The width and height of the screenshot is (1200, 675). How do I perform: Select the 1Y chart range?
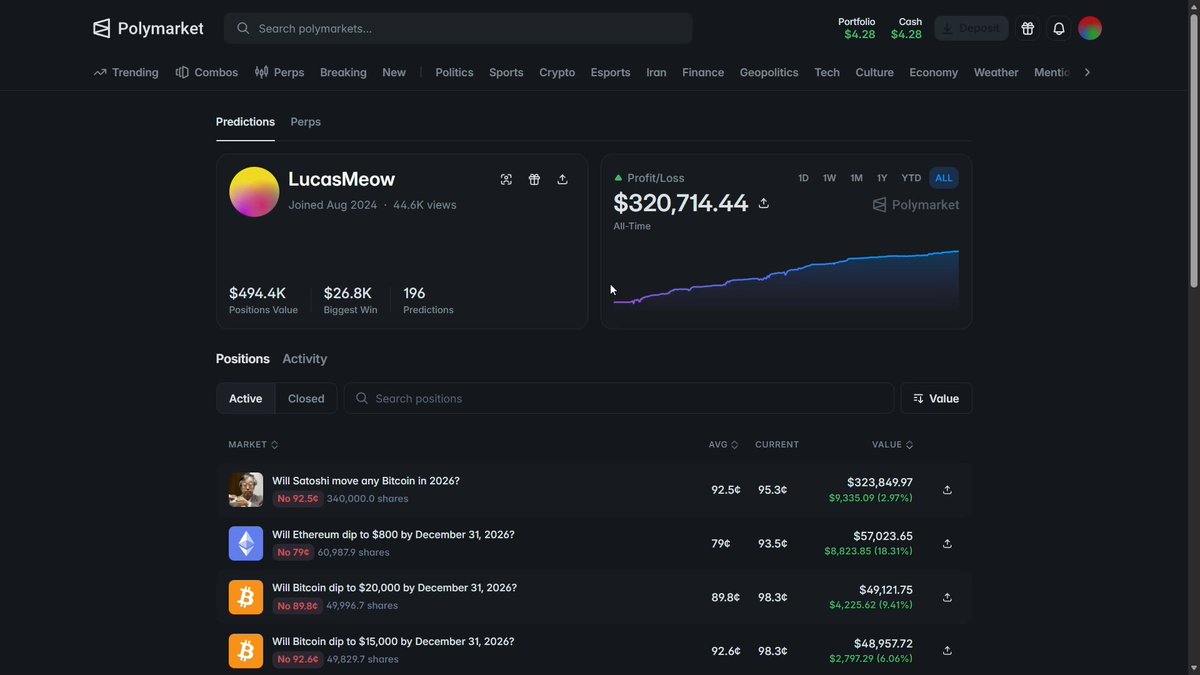[x=882, y=178]
